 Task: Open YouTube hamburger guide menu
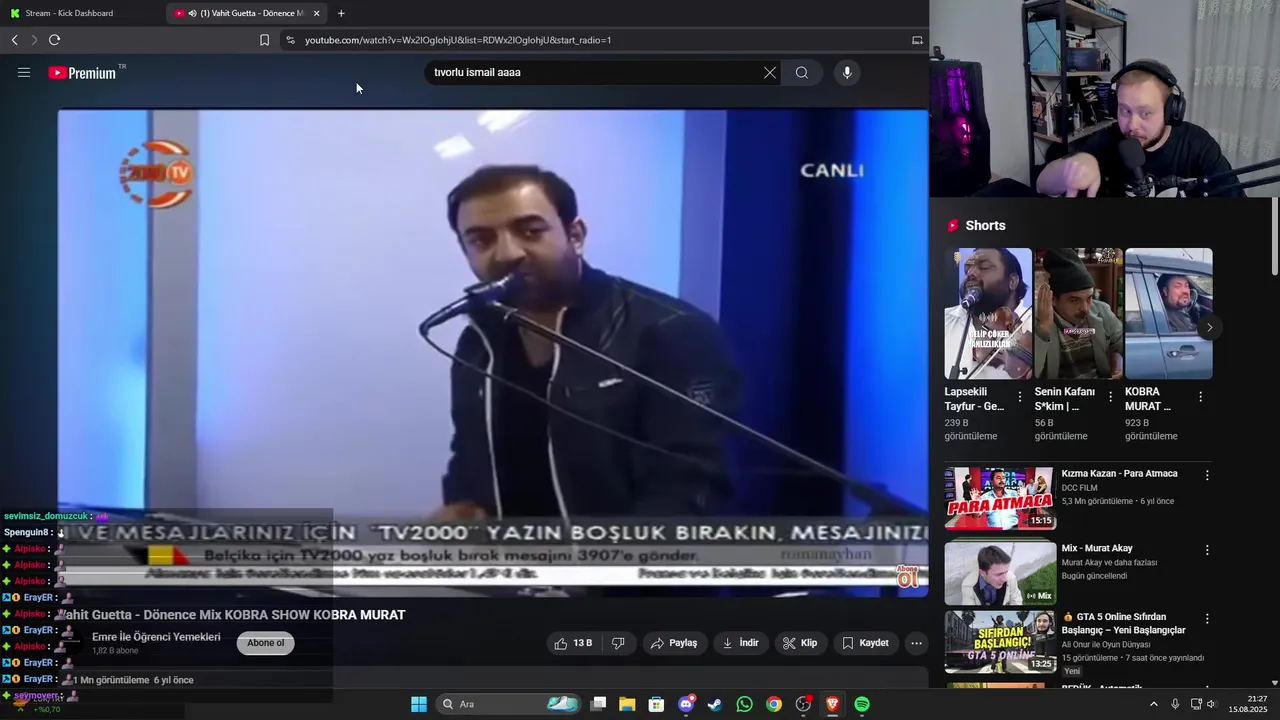(x=24, y=73)
